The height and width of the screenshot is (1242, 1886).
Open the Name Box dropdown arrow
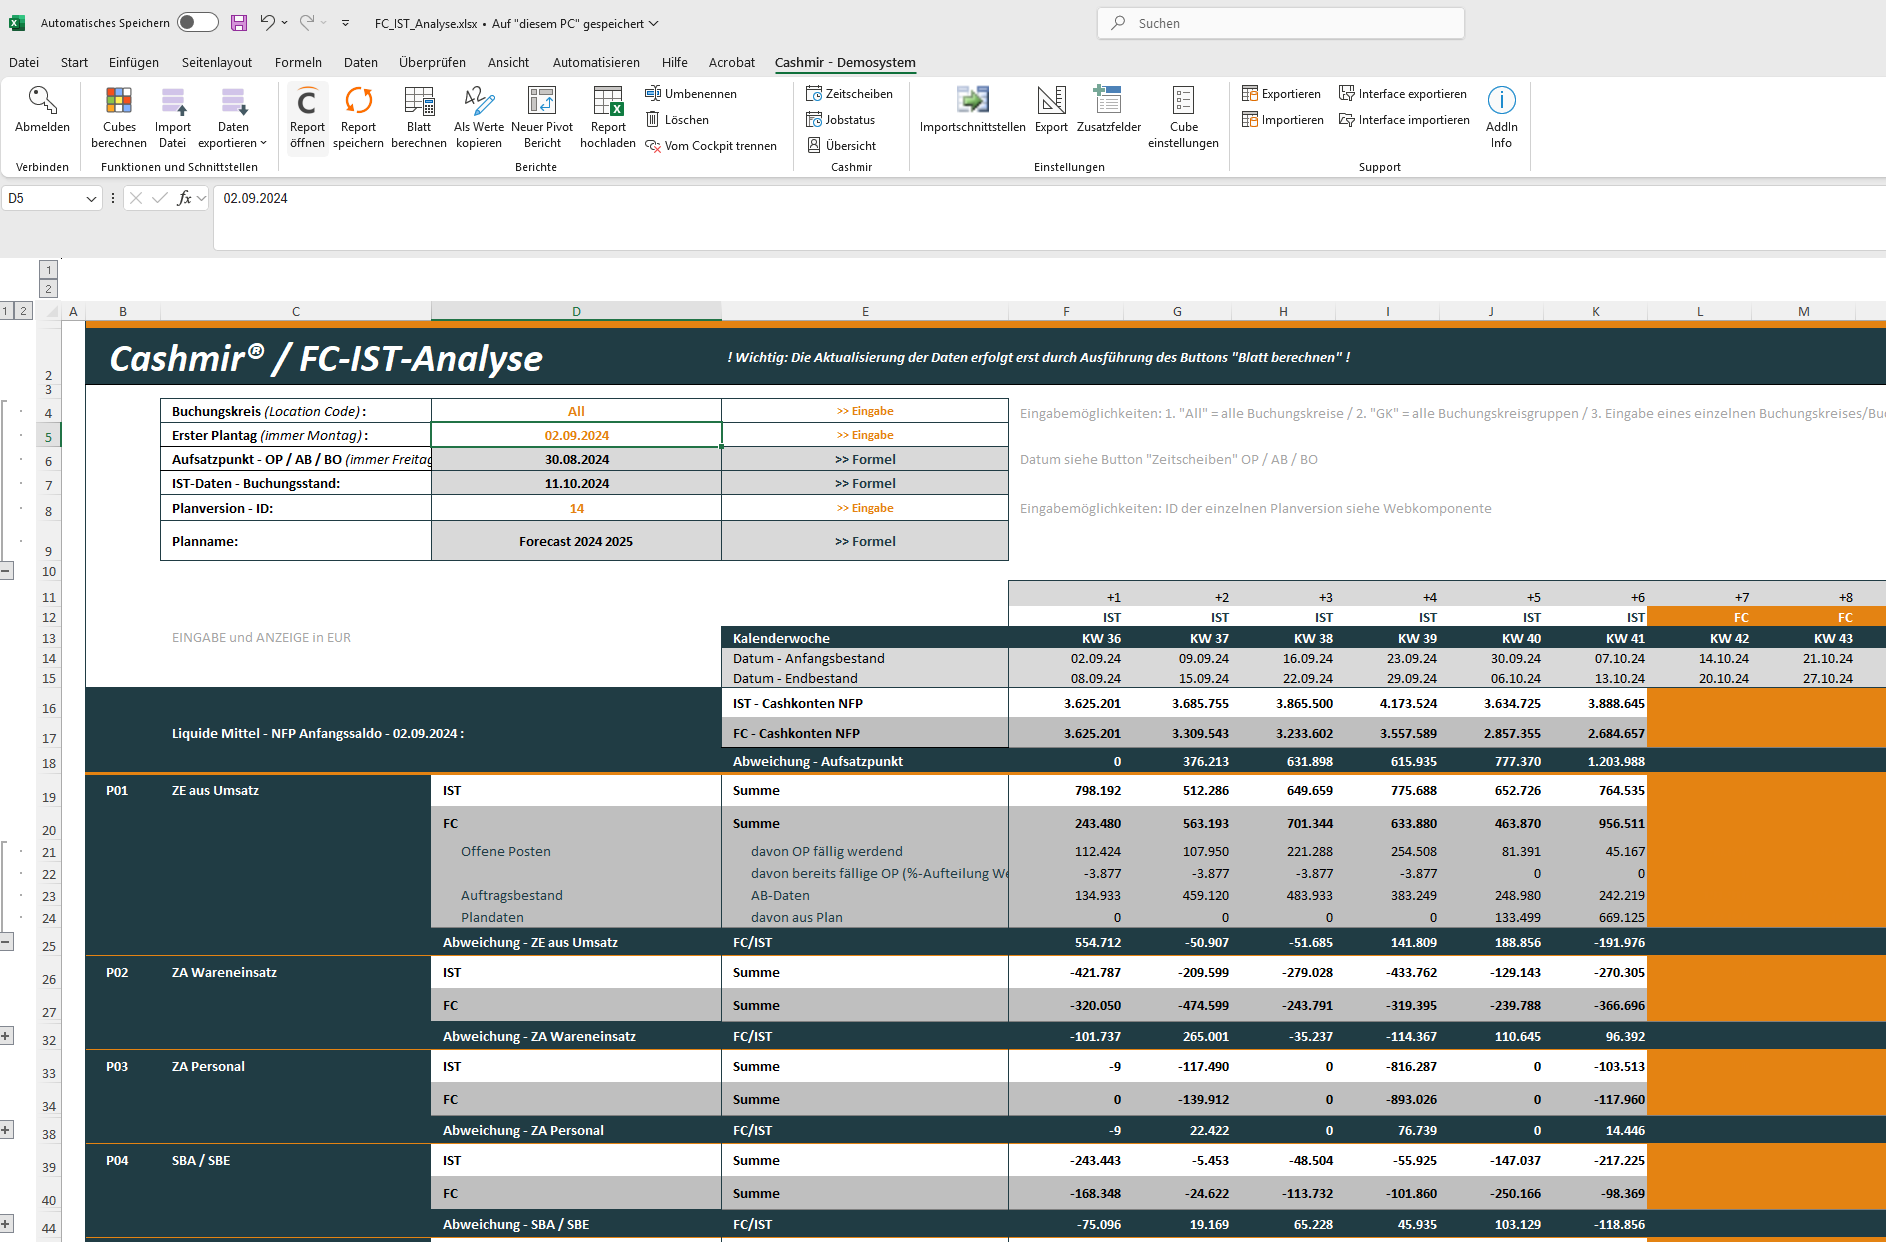tap(91, 199)
